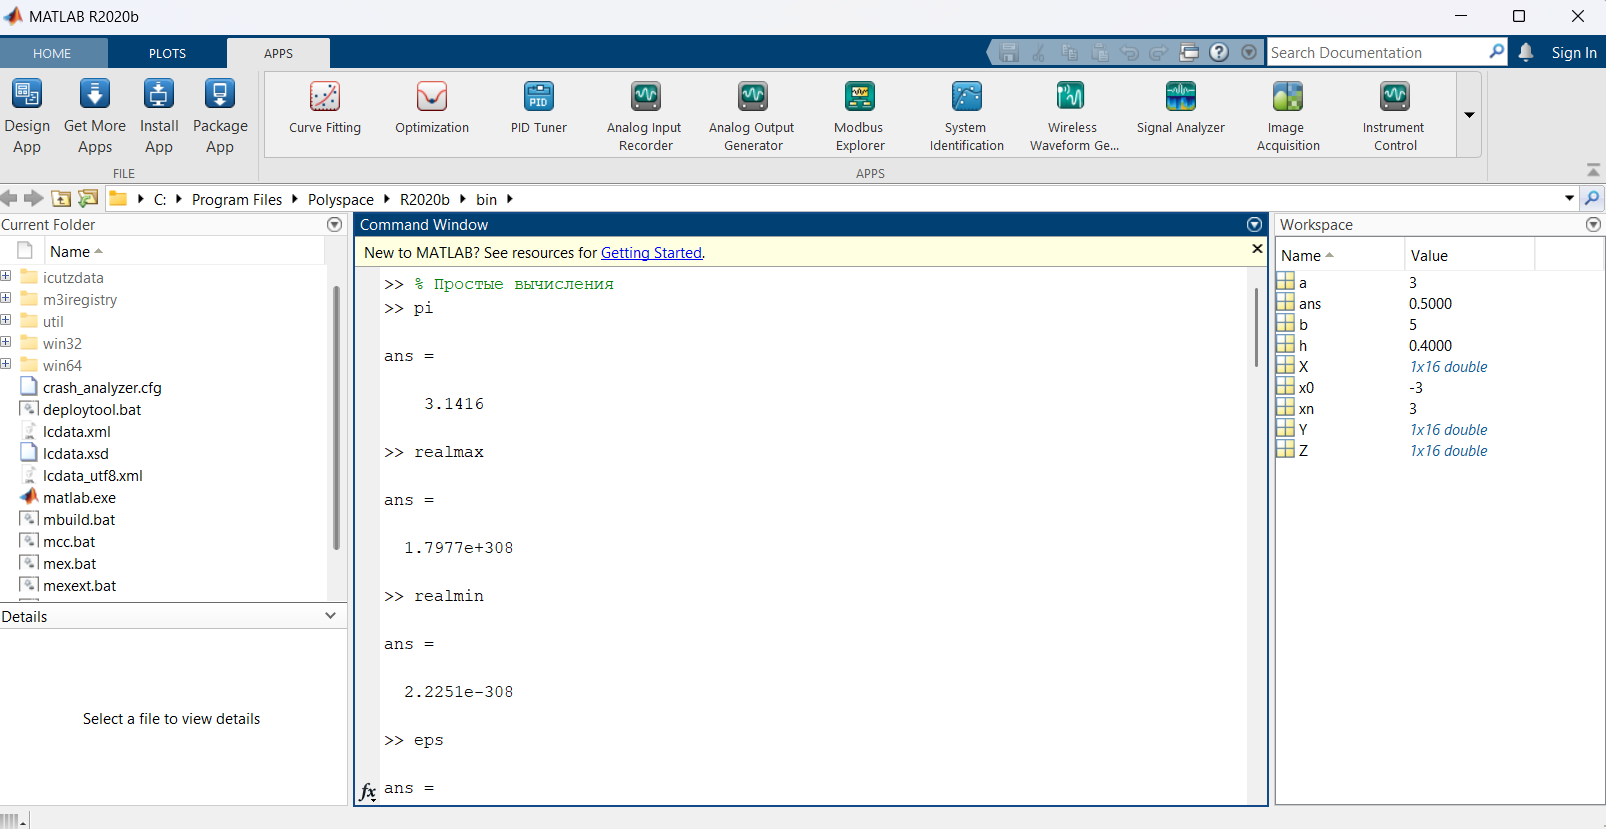Image resolution: width=1606 pixels, height=829 pixels.
Task: Click R2020b in the address path
Action: pyautogui.click(x=425, y=199)
